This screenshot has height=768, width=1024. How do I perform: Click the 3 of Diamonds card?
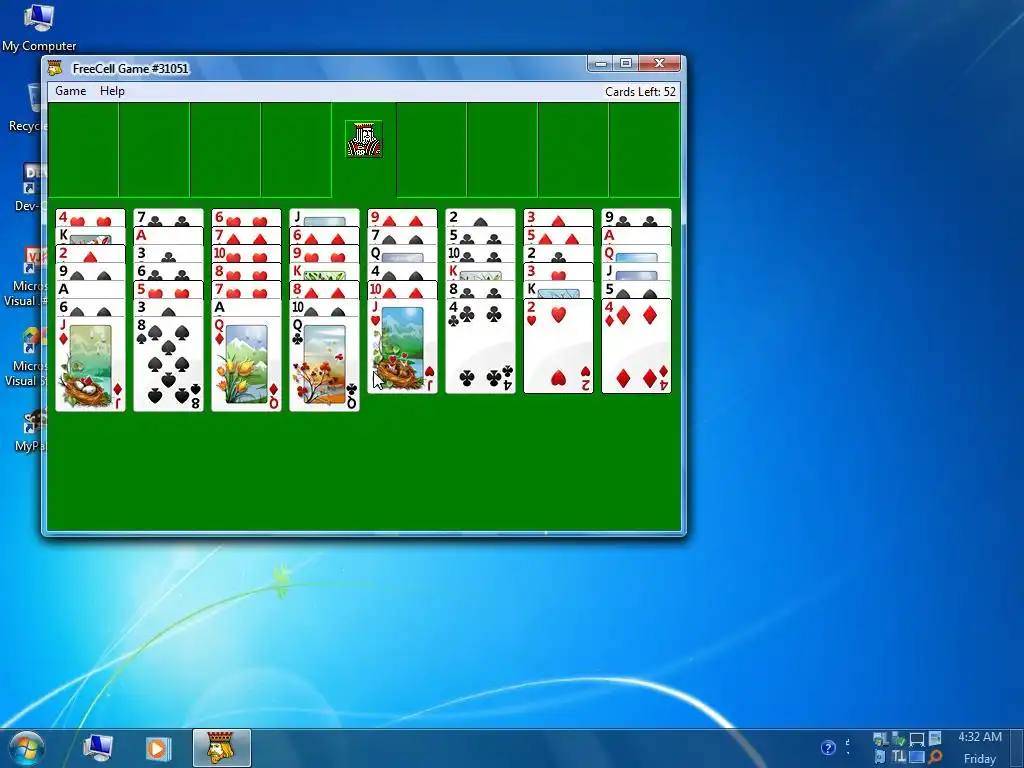pos(558,217)
